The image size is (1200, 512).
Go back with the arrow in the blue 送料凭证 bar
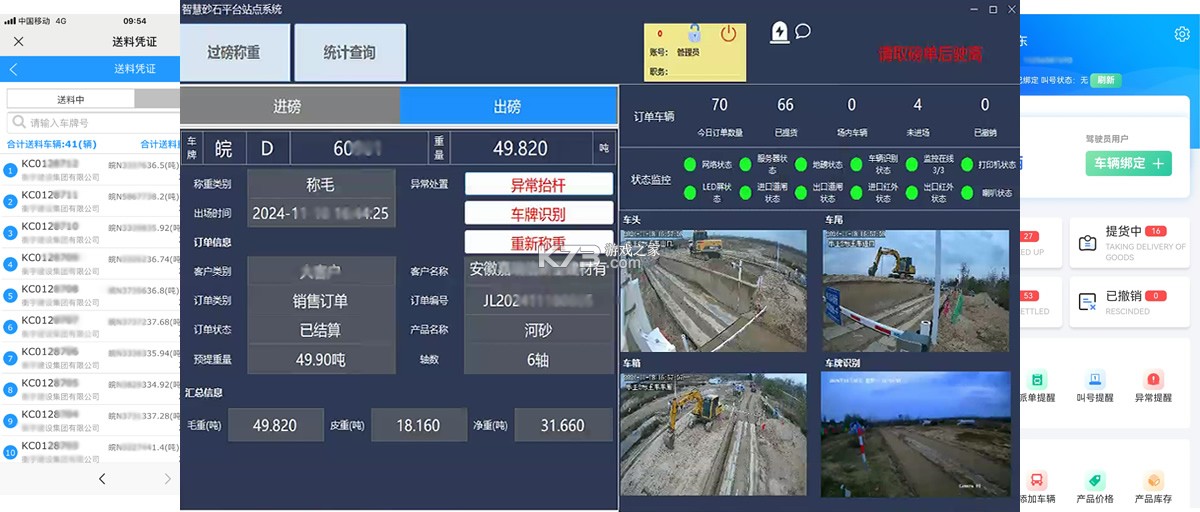[13, 69]
